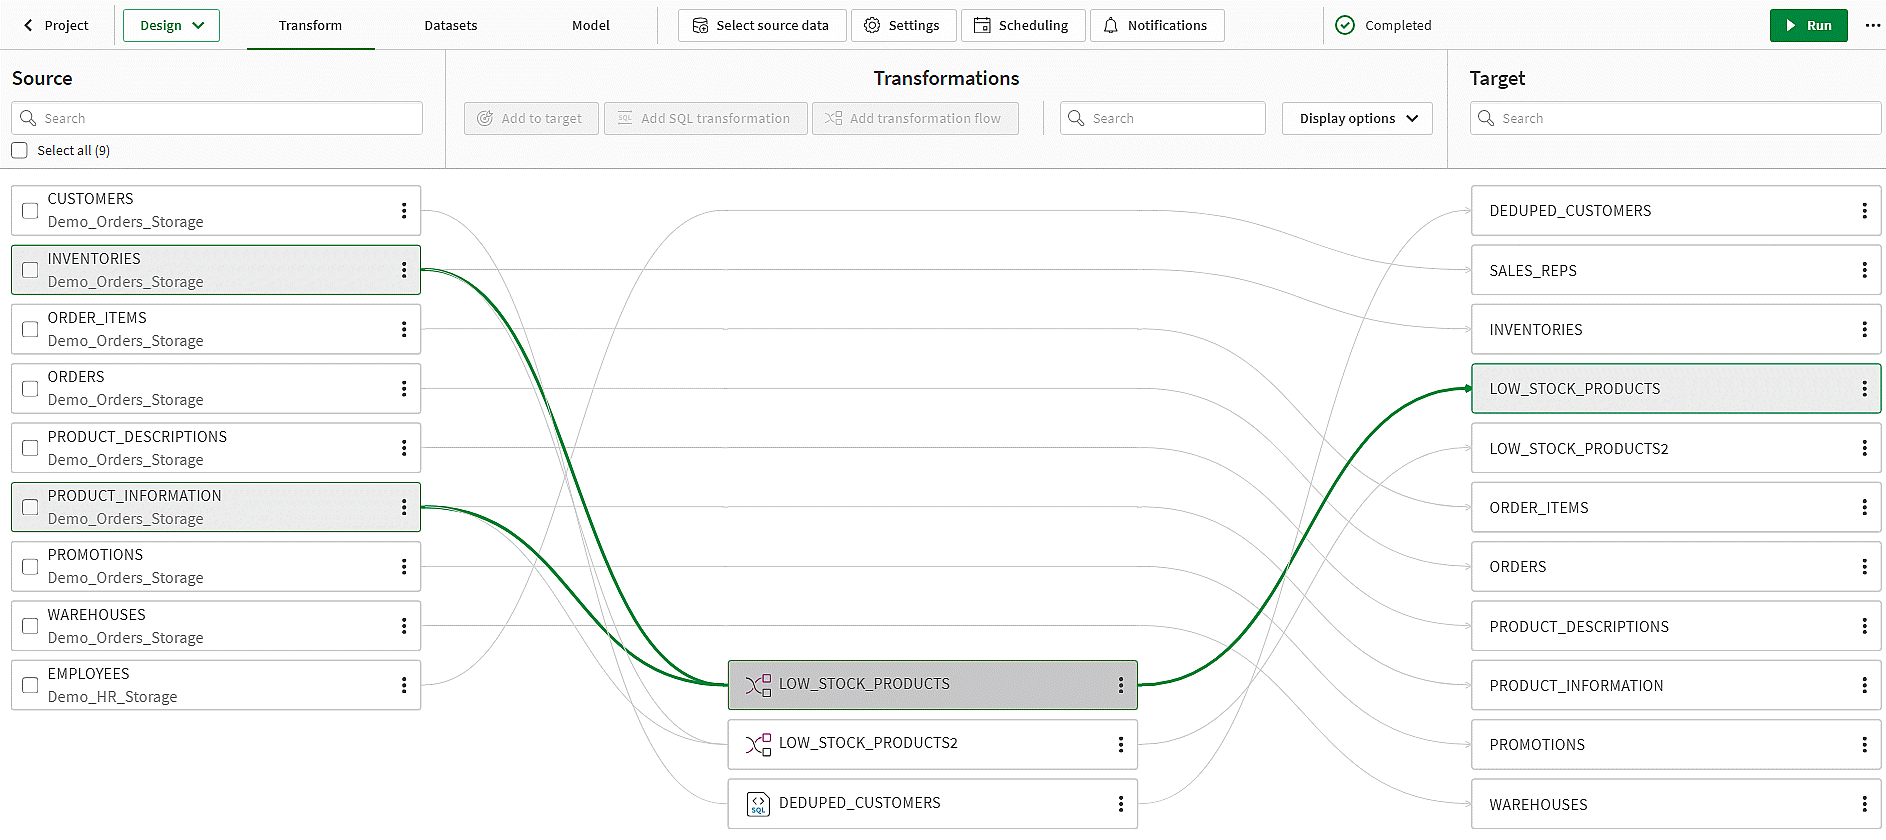The image size is (1886, 840).
Task: Click the LOW_STOCK_PRODUCTS transformation flow icon
Action: [x=758, y=685]
